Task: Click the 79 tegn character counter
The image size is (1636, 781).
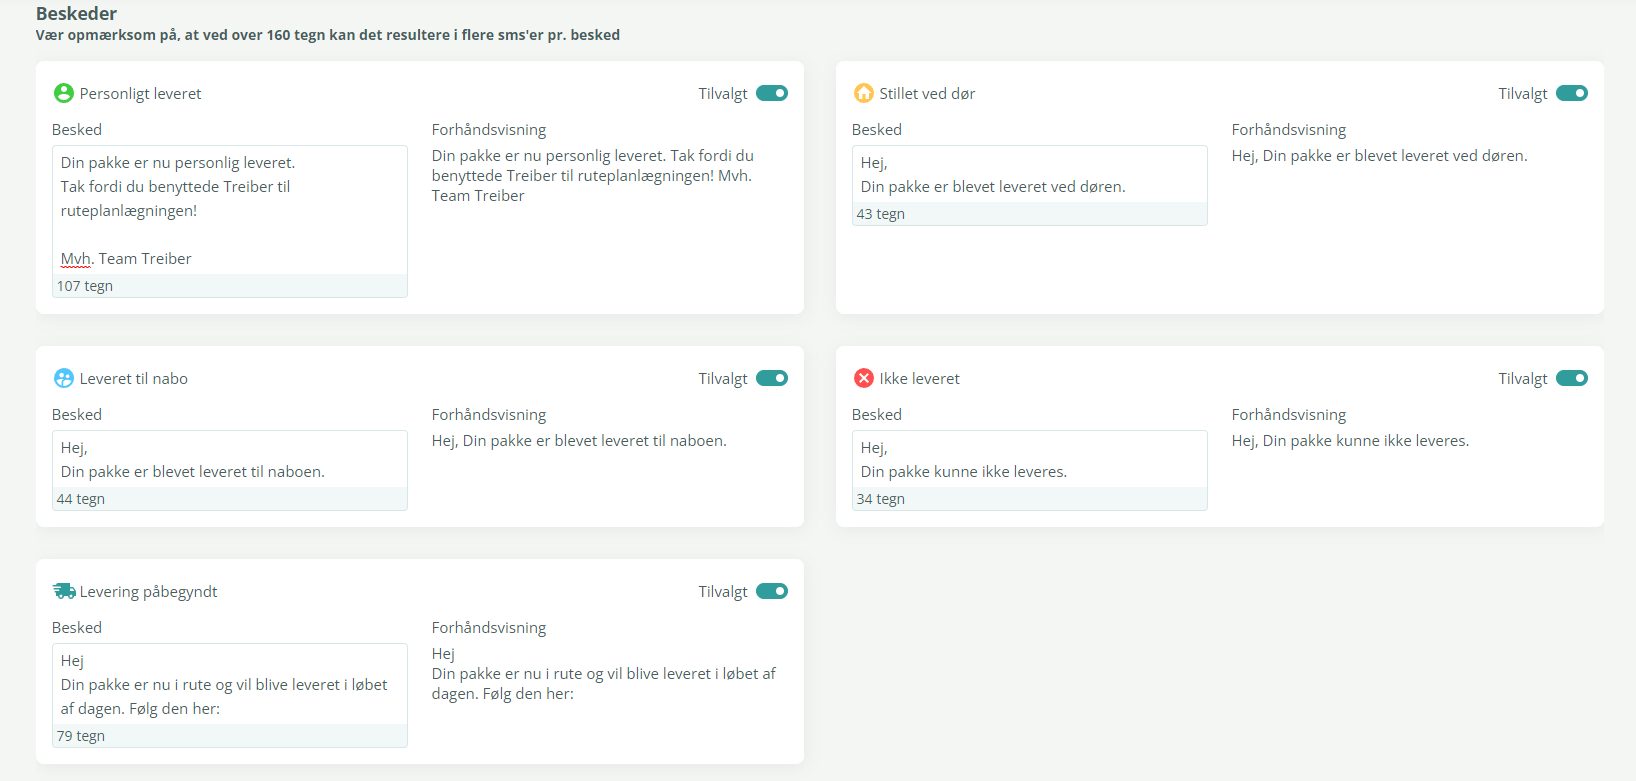Action: 81,736
